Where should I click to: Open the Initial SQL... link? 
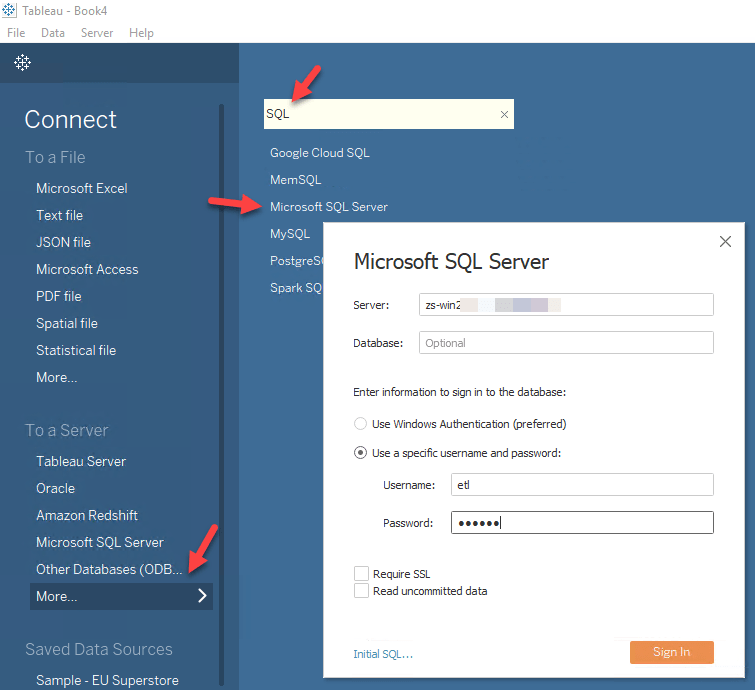pyautogui.click(x=383, y=654)
